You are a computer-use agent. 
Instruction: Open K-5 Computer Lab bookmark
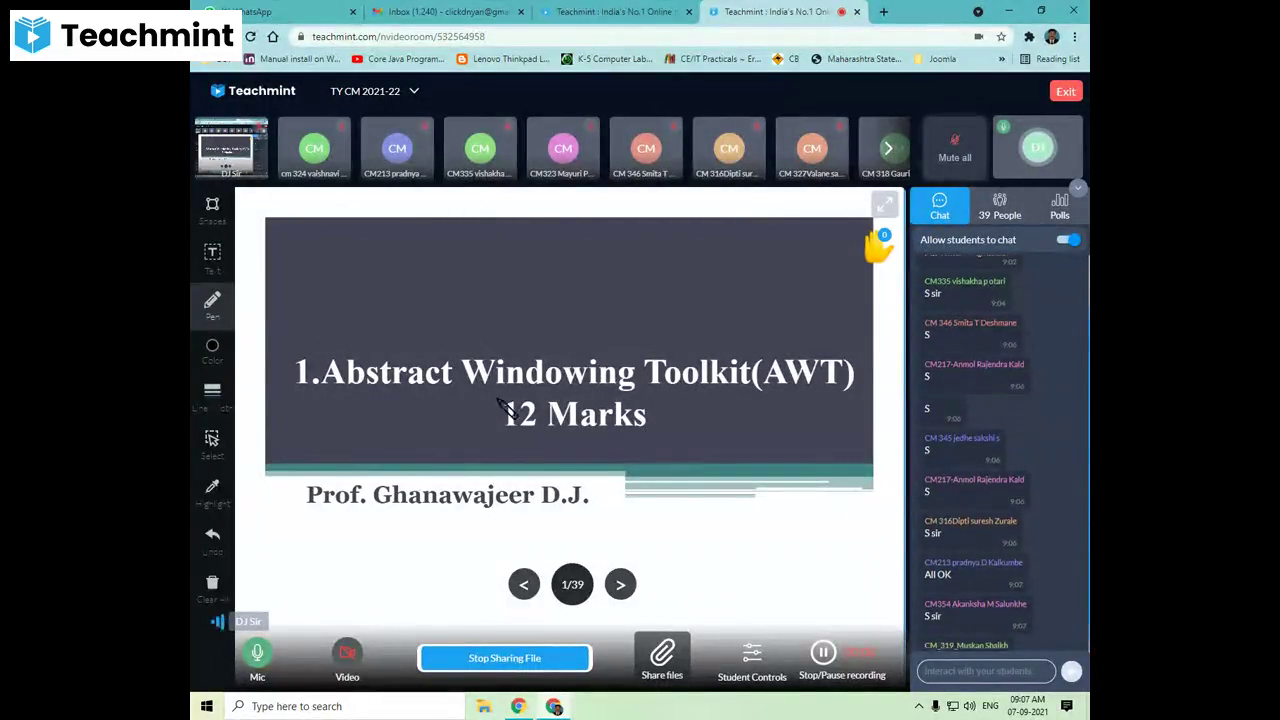click(607, 59)
